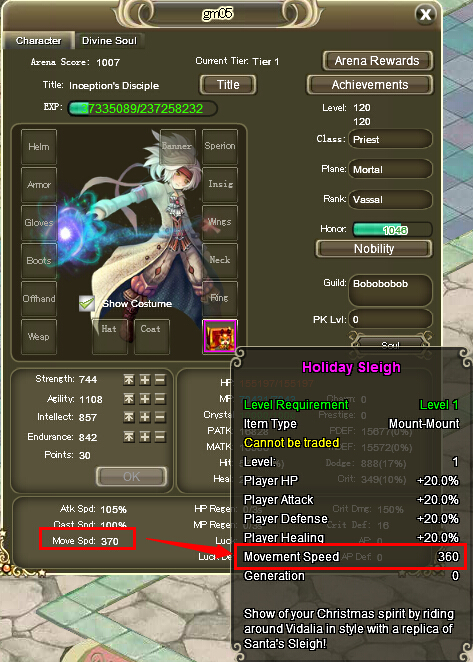This screenshot has width=473, height=662.
Task: Open the Nobility panel
Action: pyautogui.click(x=374, y=249)
